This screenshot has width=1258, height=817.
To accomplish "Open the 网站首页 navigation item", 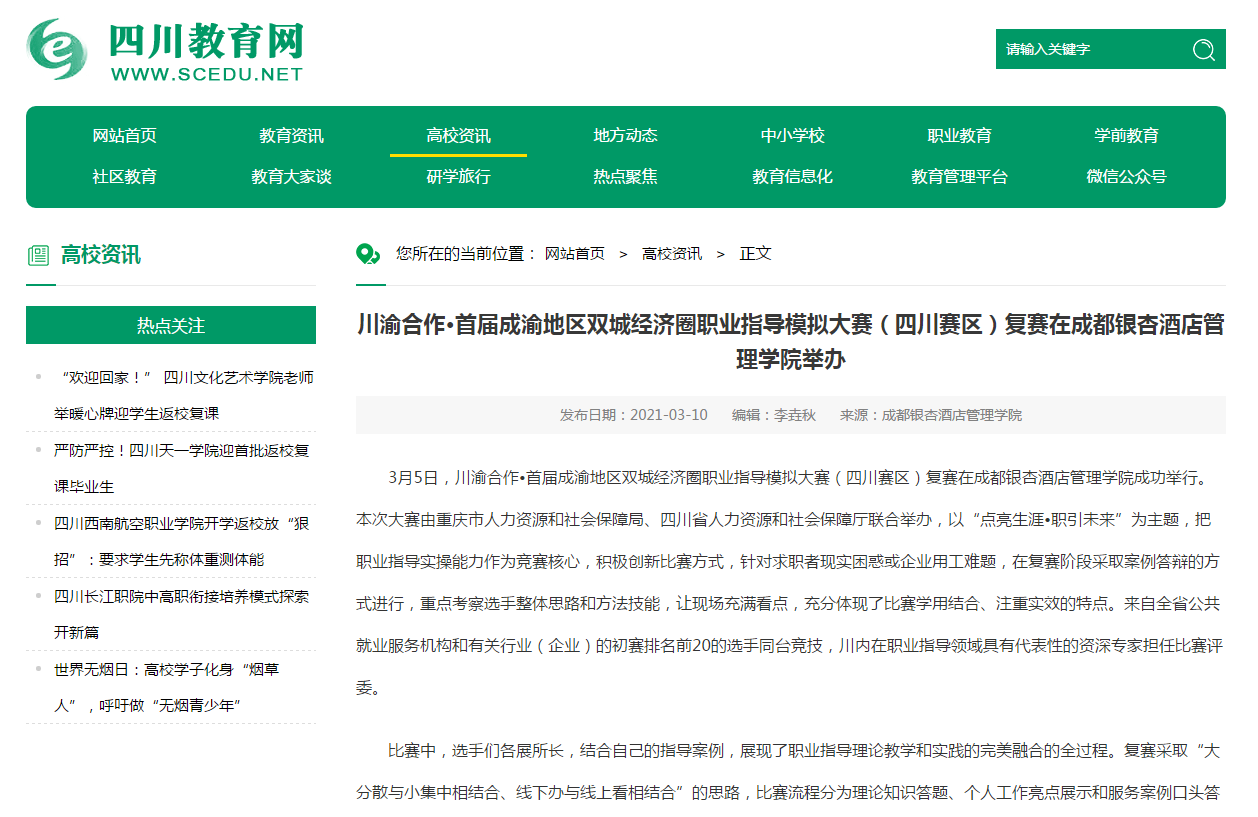I will (x=126, y=135).
